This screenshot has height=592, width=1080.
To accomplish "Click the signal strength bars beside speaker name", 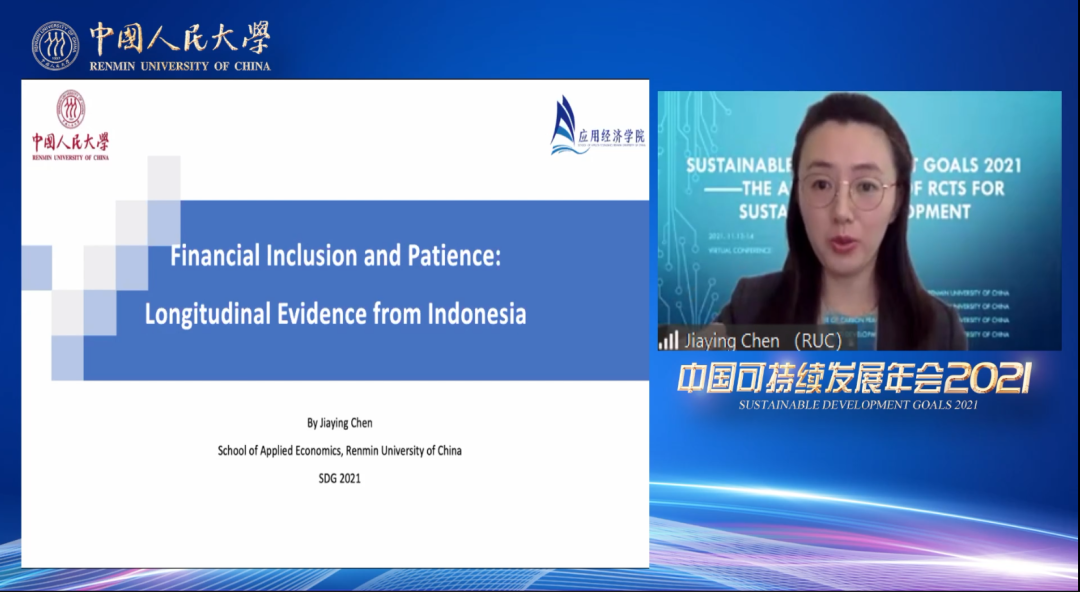I will point(668,340).
